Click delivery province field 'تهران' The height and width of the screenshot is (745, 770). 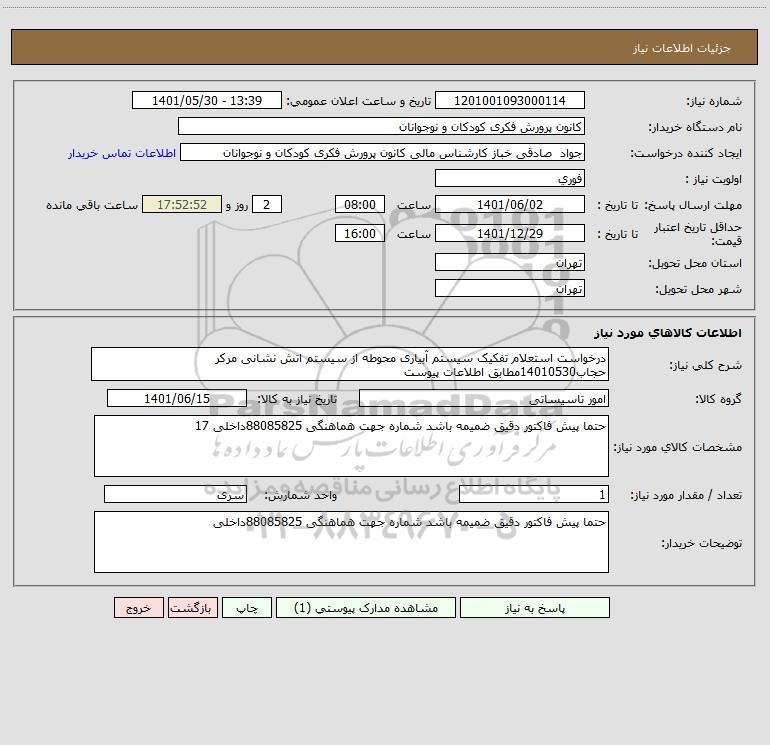[x=510, y=262]
